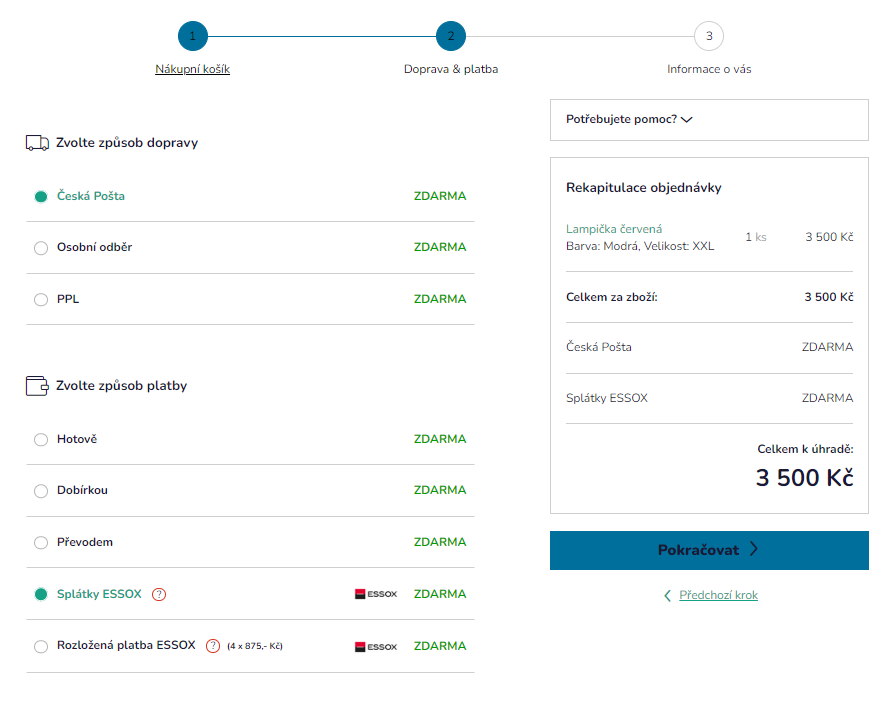The height and width of the screenshot is (701, 895).
Task: Choose Dobírkou payment method
Action: (41, 491)
